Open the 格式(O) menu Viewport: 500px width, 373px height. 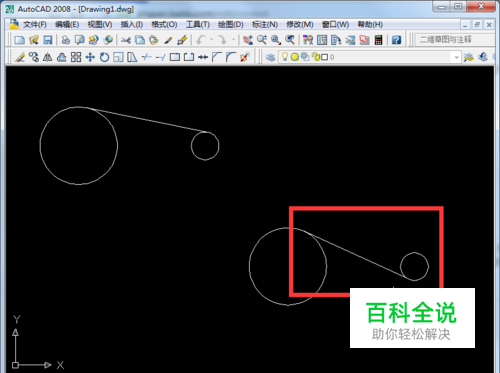(164, 24)
